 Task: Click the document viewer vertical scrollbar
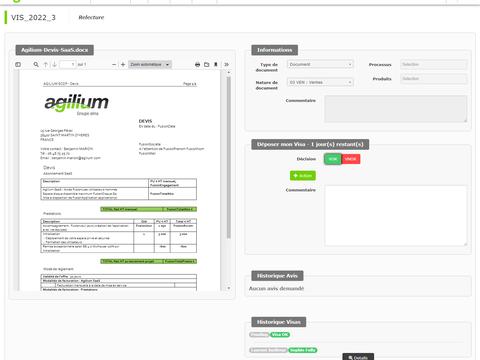point(229,157)
